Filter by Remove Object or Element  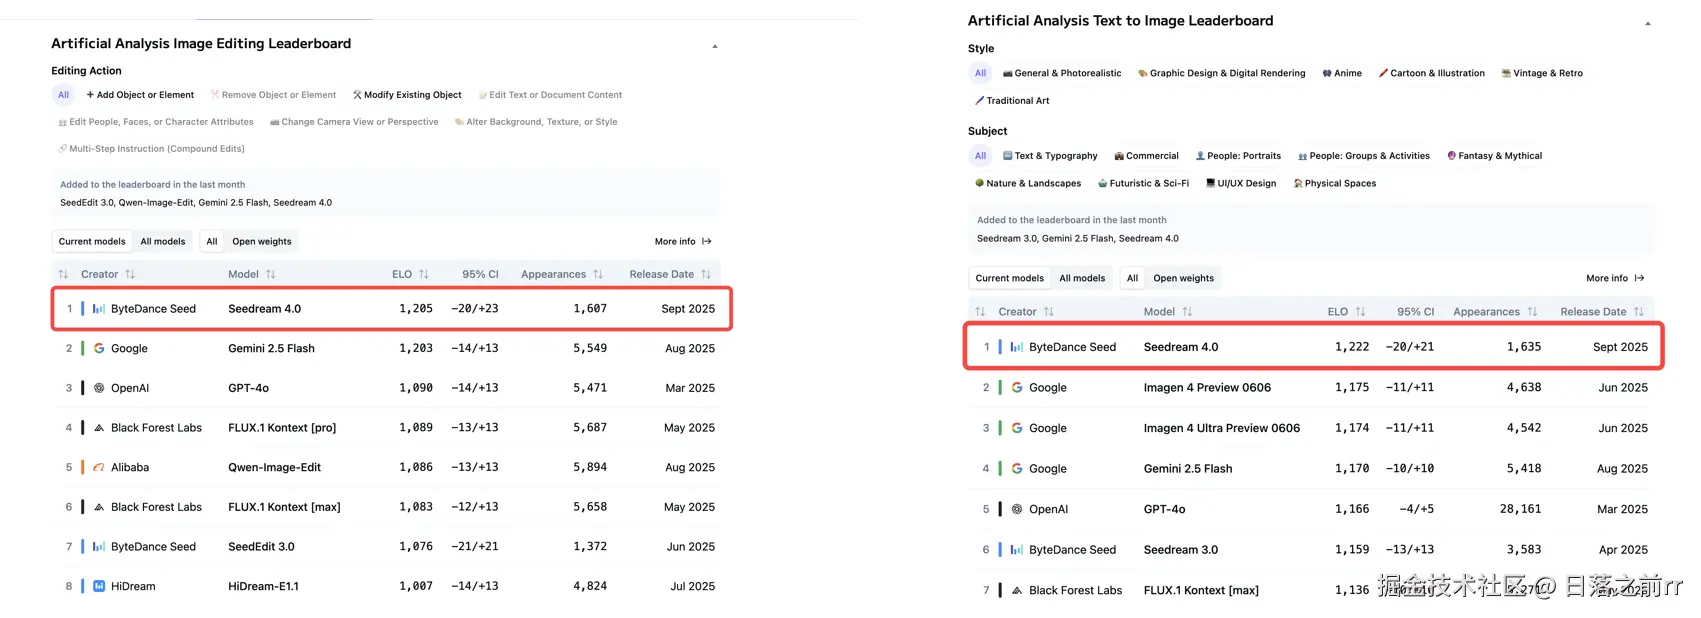[273, 95]
